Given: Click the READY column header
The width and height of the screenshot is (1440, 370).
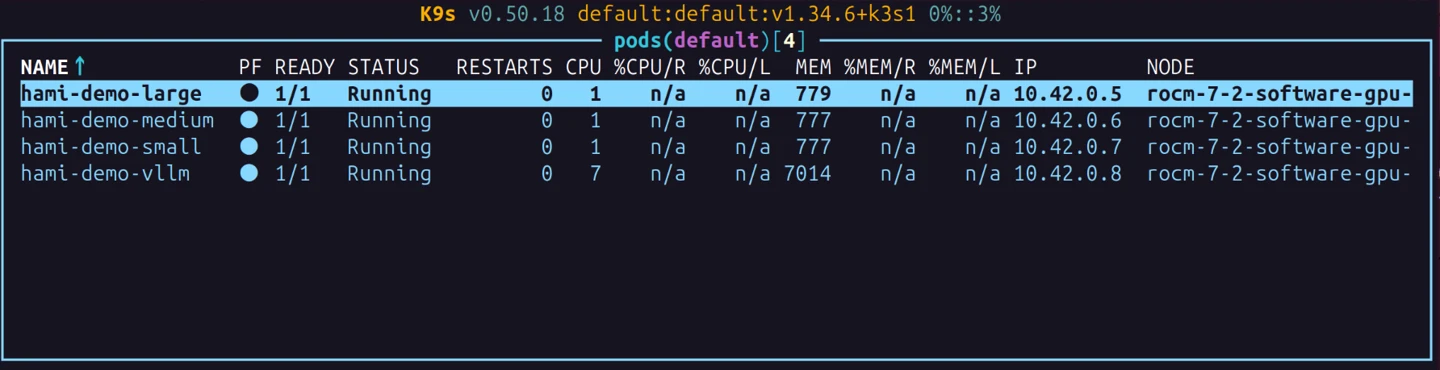Looking at the screenshot, I should pyautogui.click(x=305, y=67).
